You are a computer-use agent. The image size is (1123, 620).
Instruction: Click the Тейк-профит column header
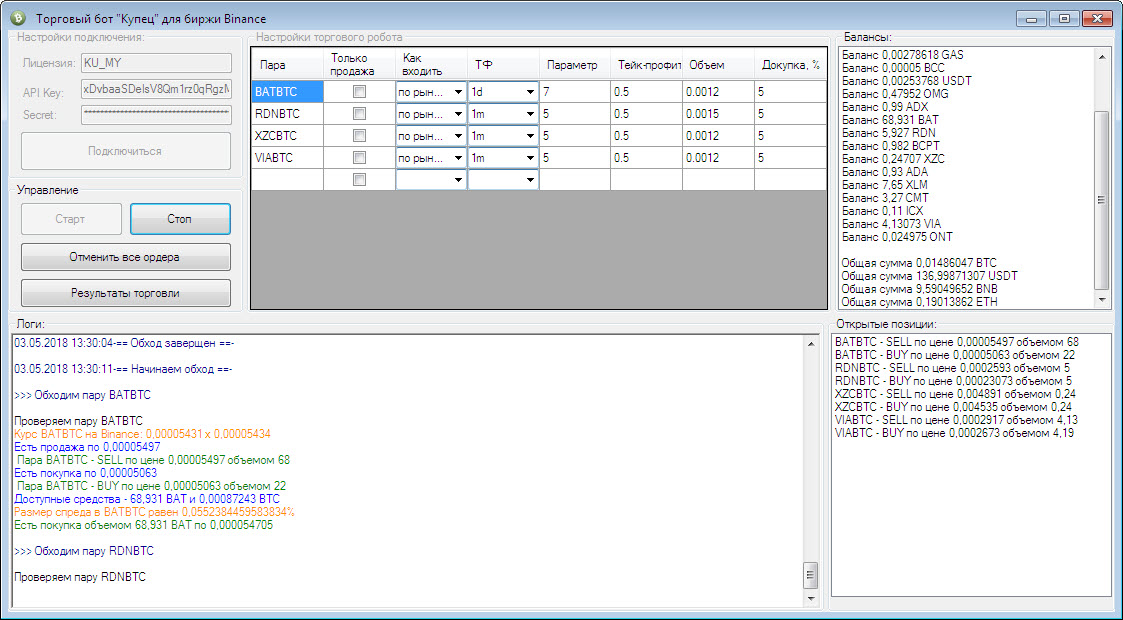tap(645, 65)
